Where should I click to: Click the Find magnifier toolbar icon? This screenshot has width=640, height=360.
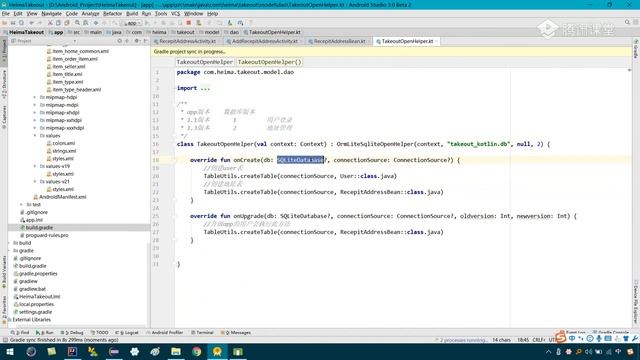click(x=77, y=23)
